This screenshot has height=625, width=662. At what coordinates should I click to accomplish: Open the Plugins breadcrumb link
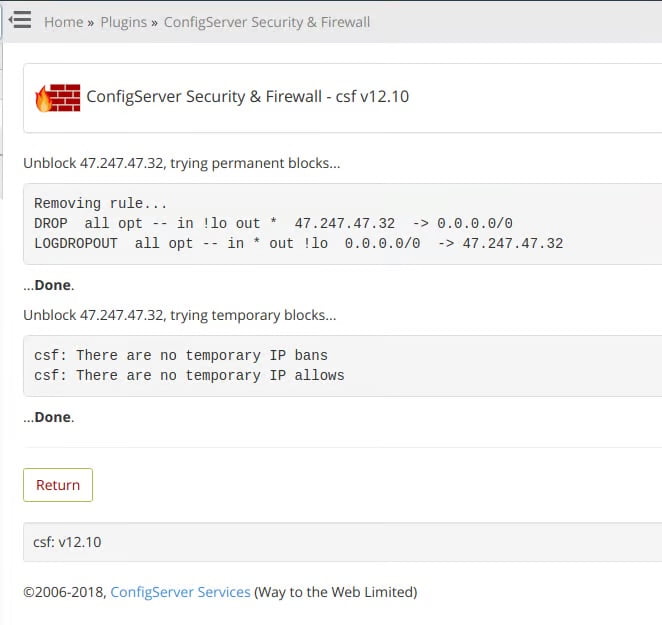(x=124, y=22)
